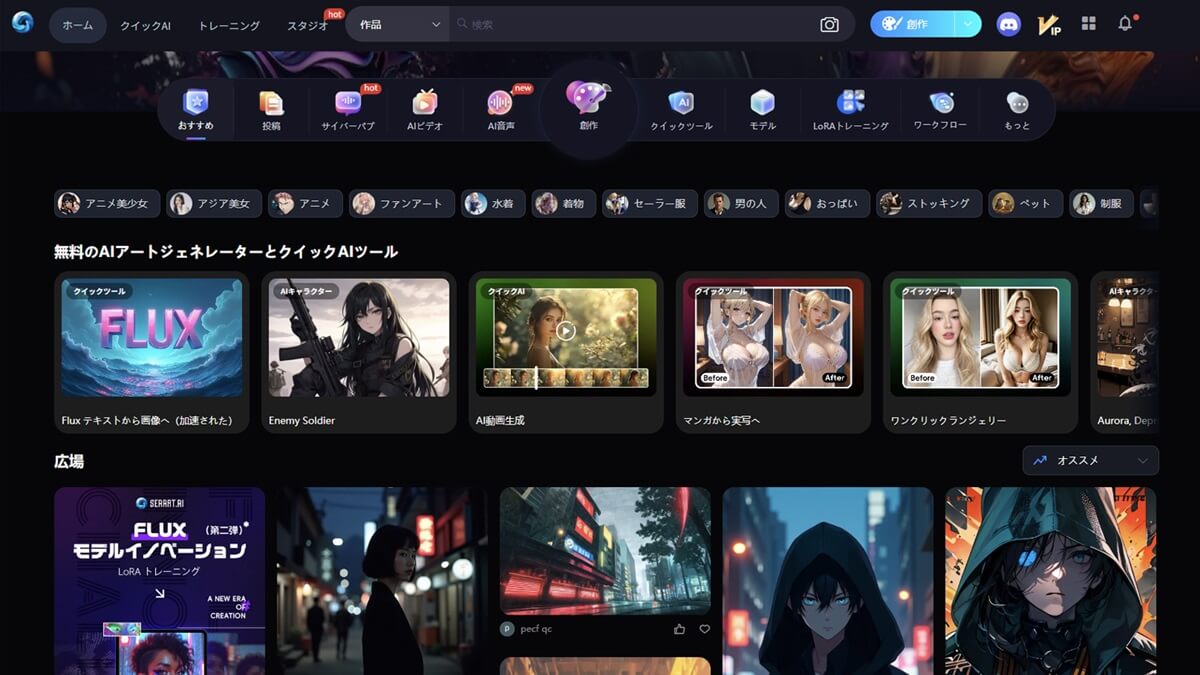Viewport: 1200px width, 675px height.
Task: Check the notification bell
Action: pyautogui.click(x=1125, y=24)
